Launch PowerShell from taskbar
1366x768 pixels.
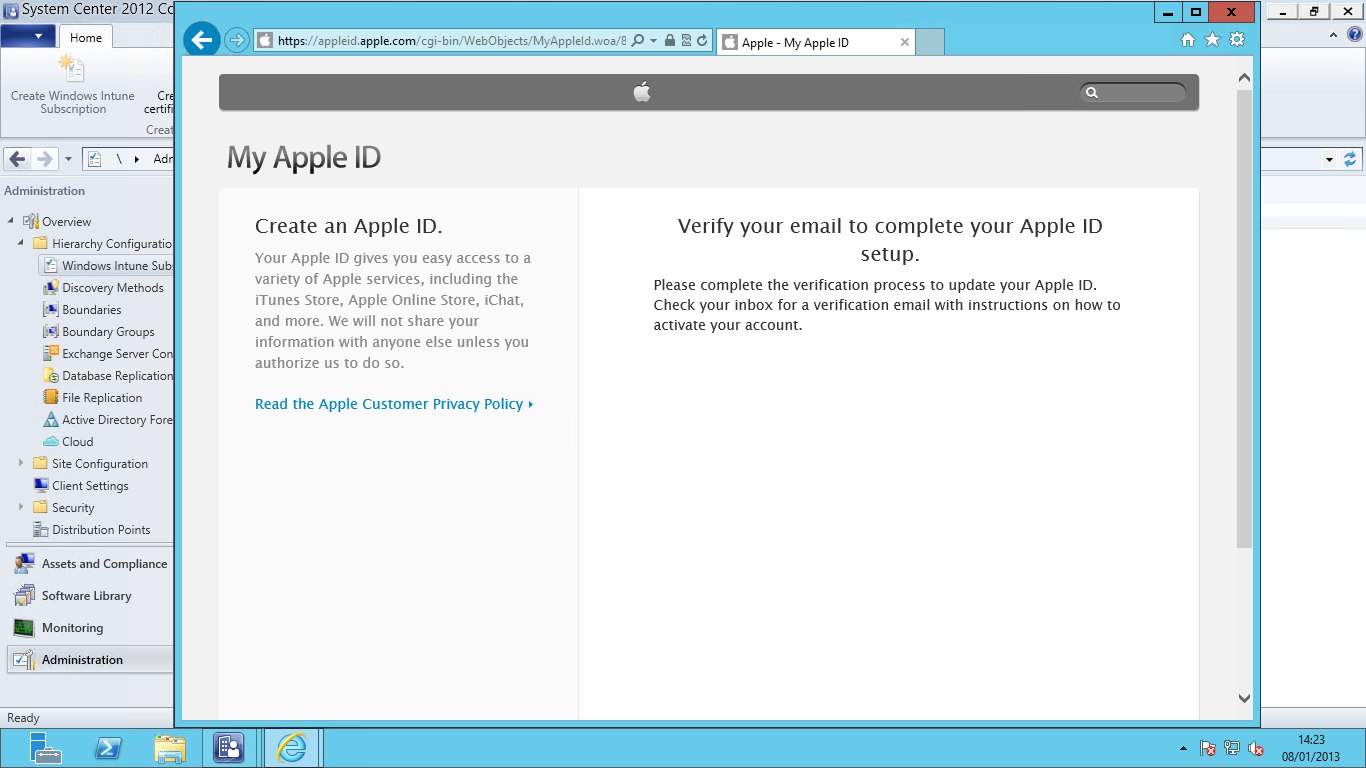pos(108,748)
